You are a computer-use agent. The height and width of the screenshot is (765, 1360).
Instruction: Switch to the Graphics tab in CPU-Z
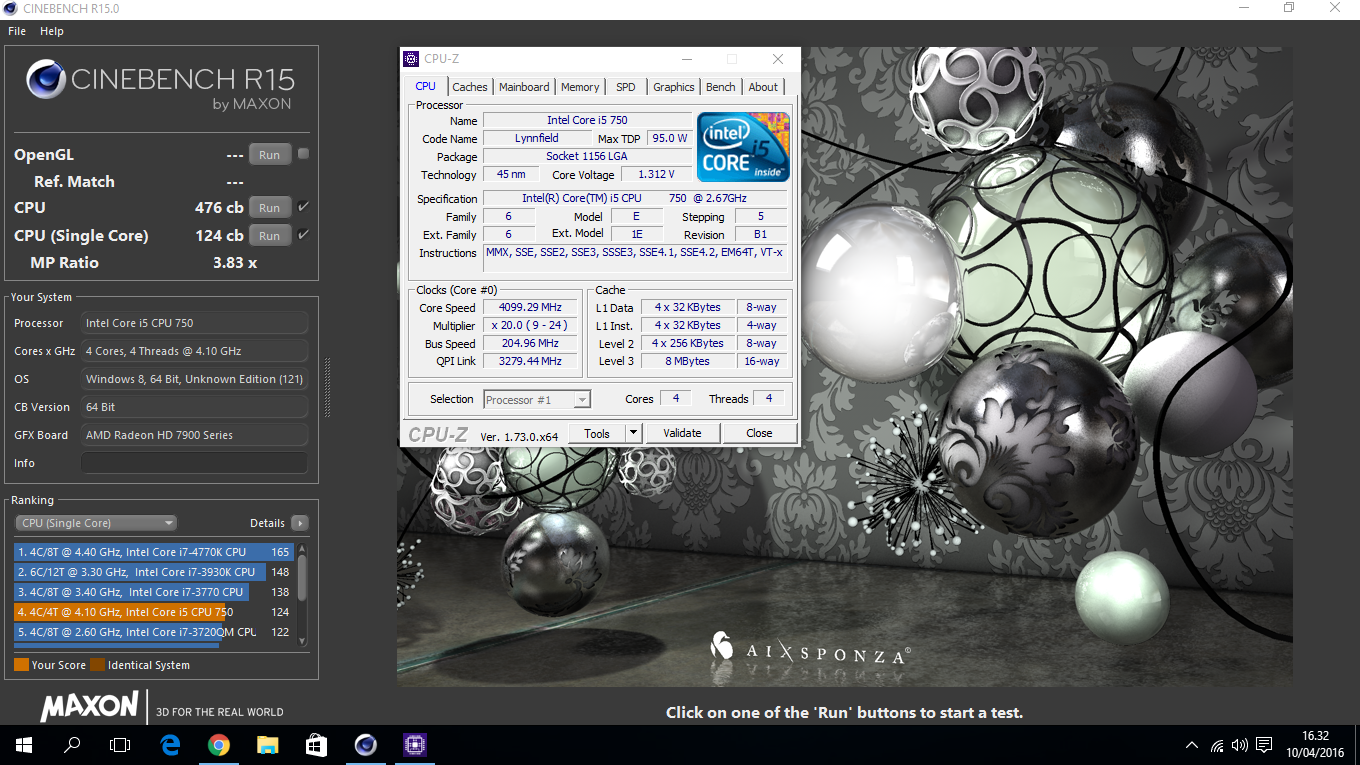674,87
